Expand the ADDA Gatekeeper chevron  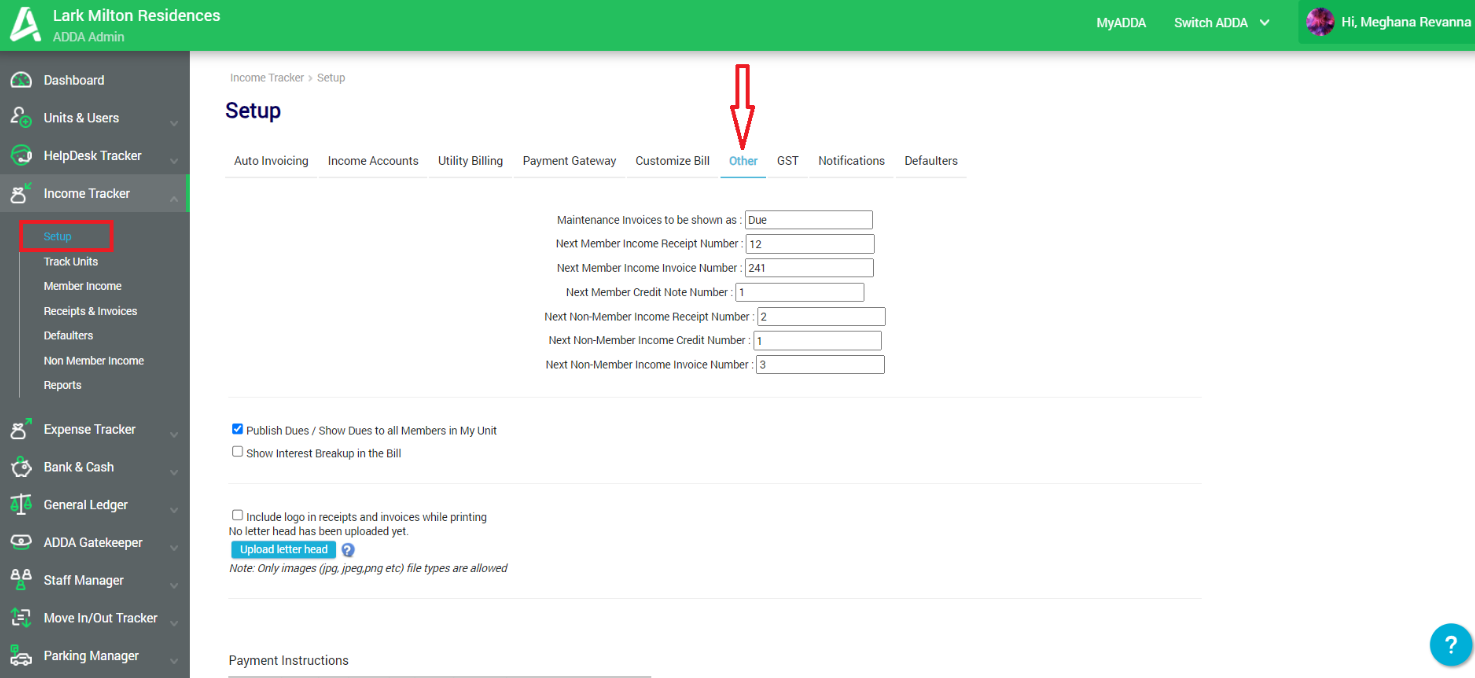[x=174, y=548]
